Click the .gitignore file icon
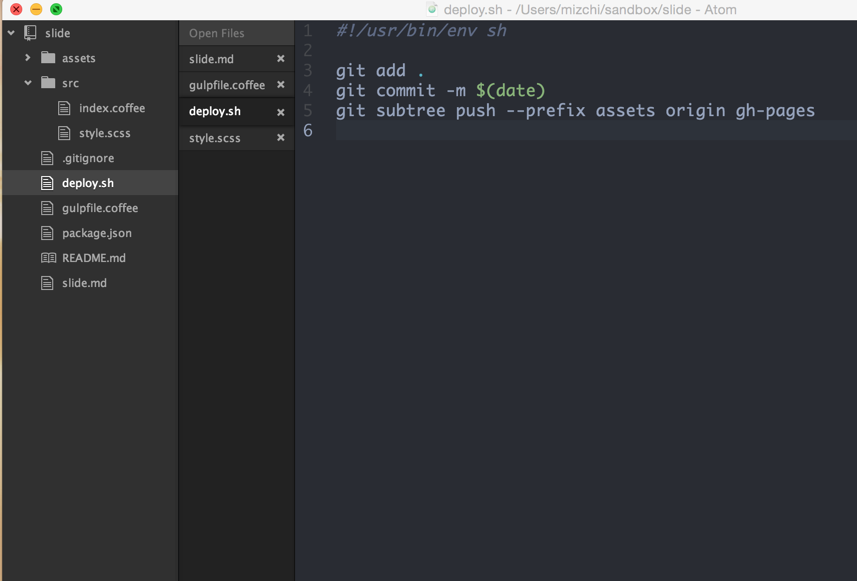The image size is (857, 581). click(x=48, y=158)
